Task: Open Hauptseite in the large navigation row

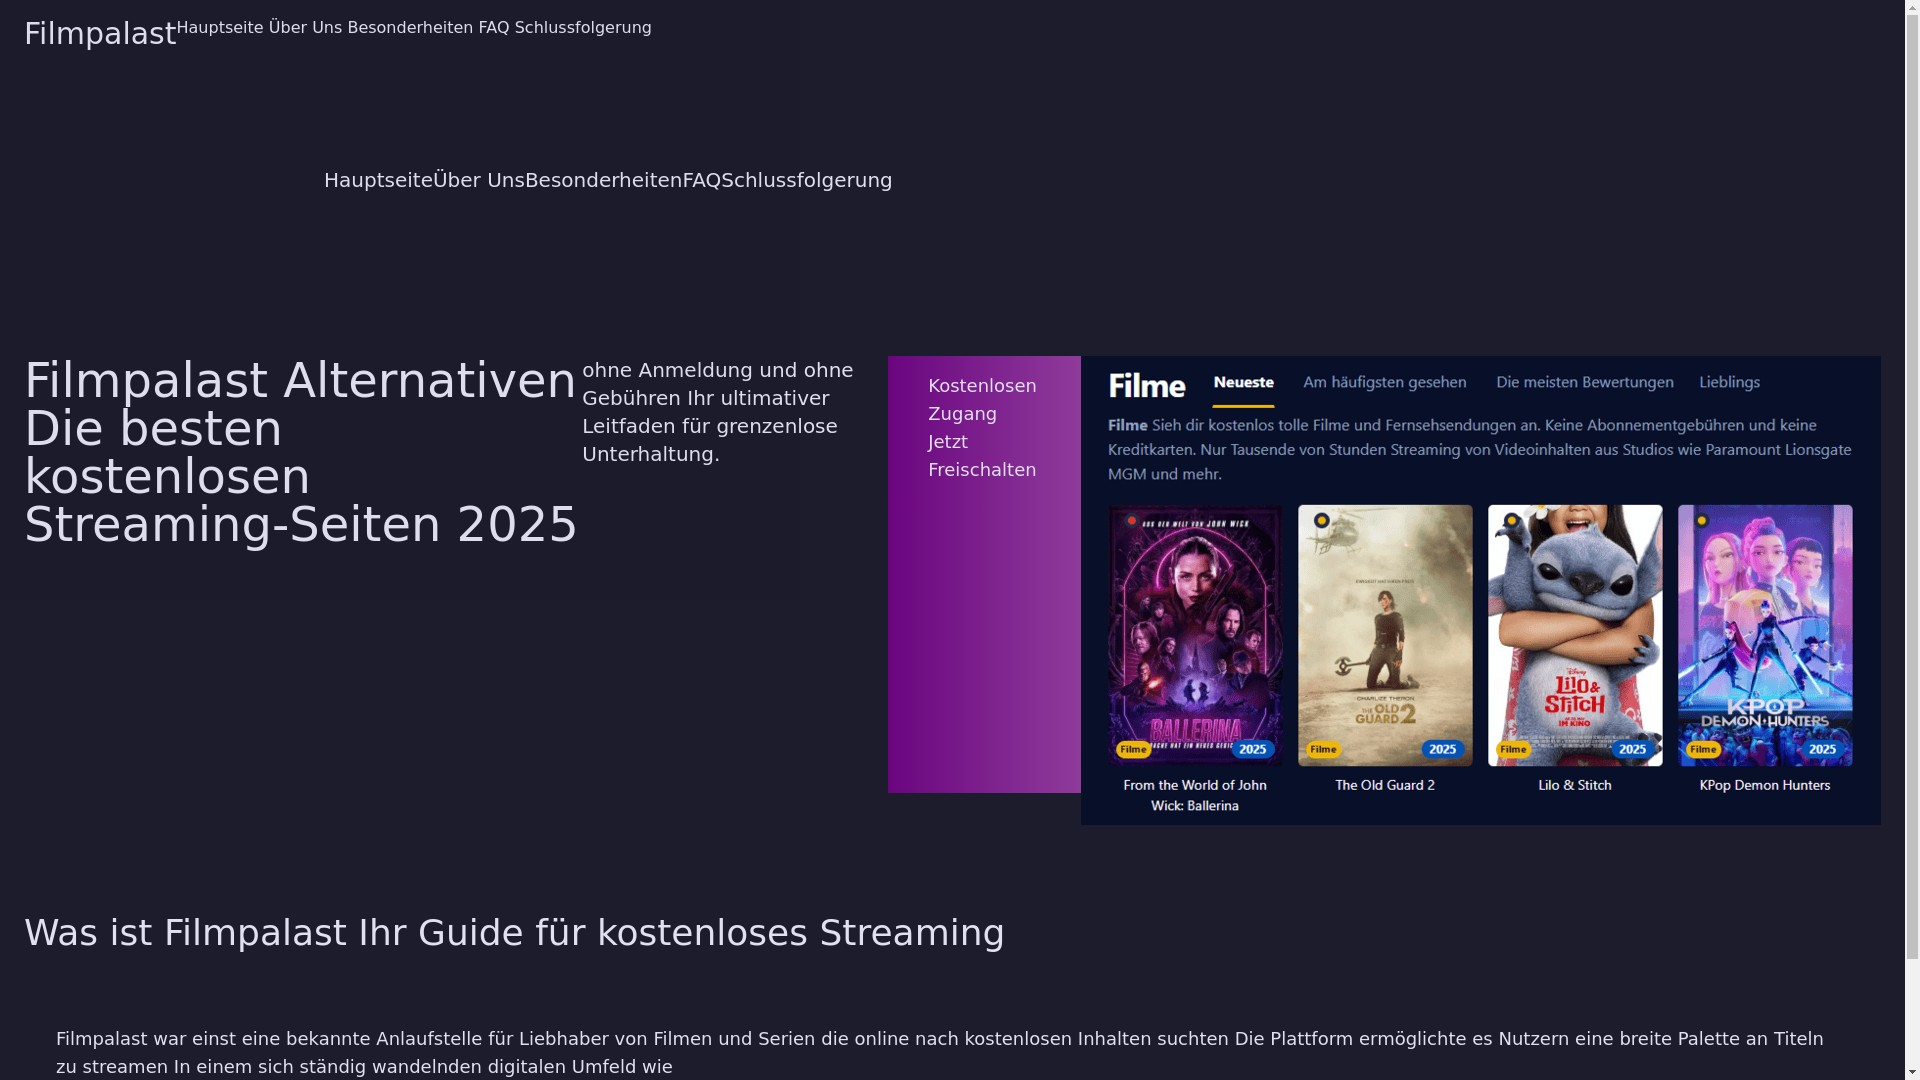Action: 378,180
